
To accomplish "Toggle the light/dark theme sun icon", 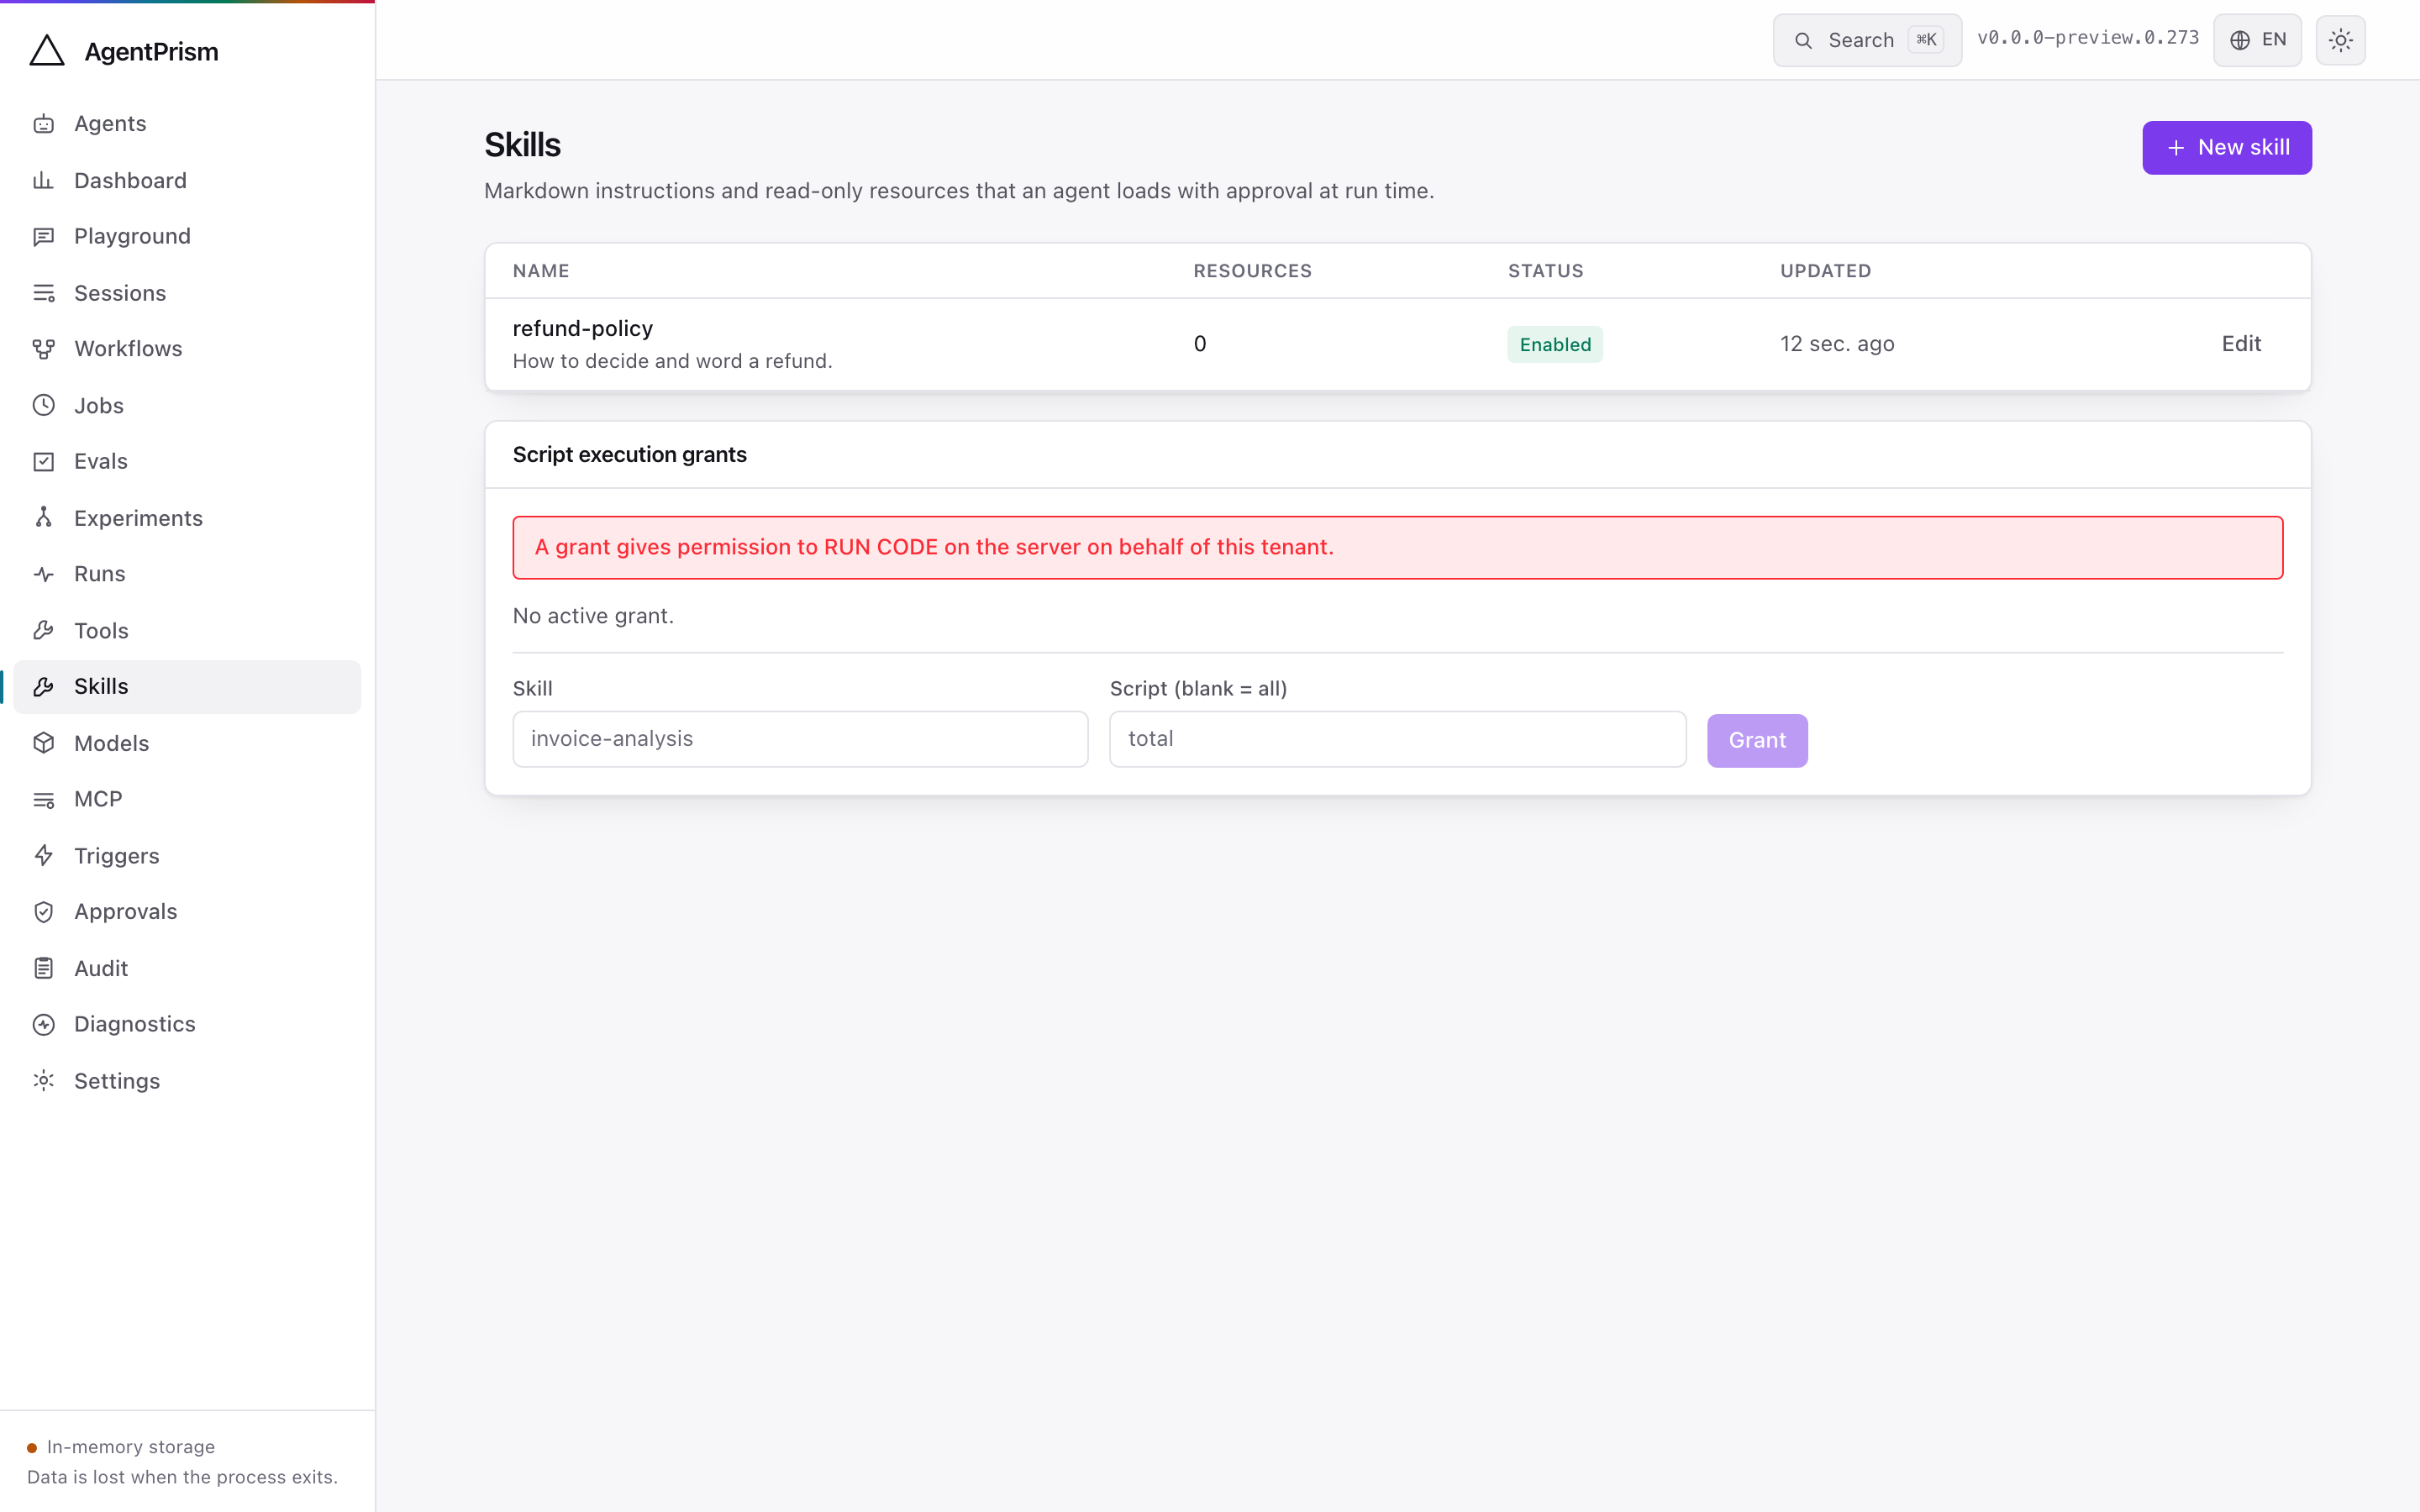I will (2340, 40).
